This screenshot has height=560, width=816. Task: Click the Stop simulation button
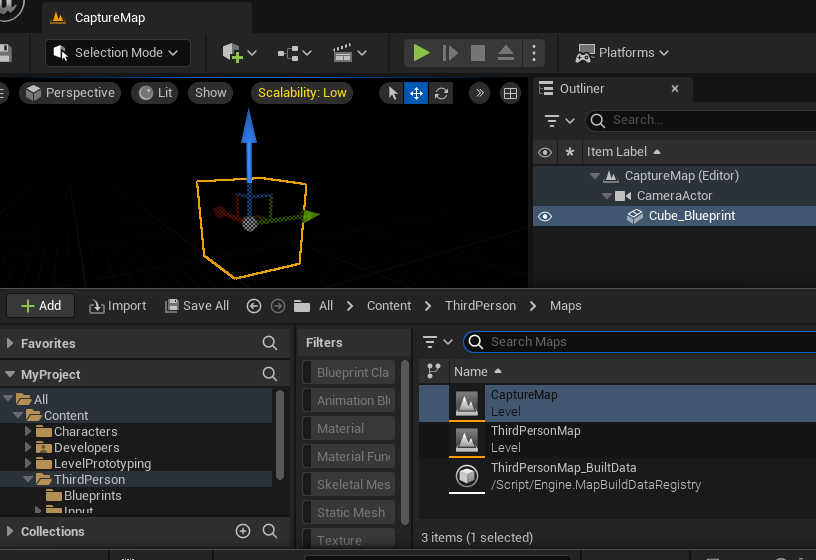pos(478,53)
